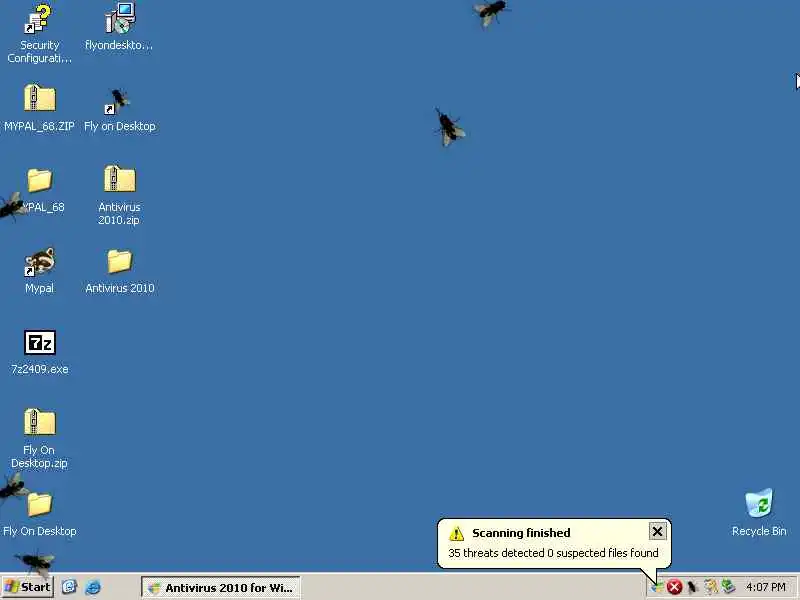Viewport: 800px width, 600px height.
Task: Click the fly tray icon
Action: click(692, 587)
